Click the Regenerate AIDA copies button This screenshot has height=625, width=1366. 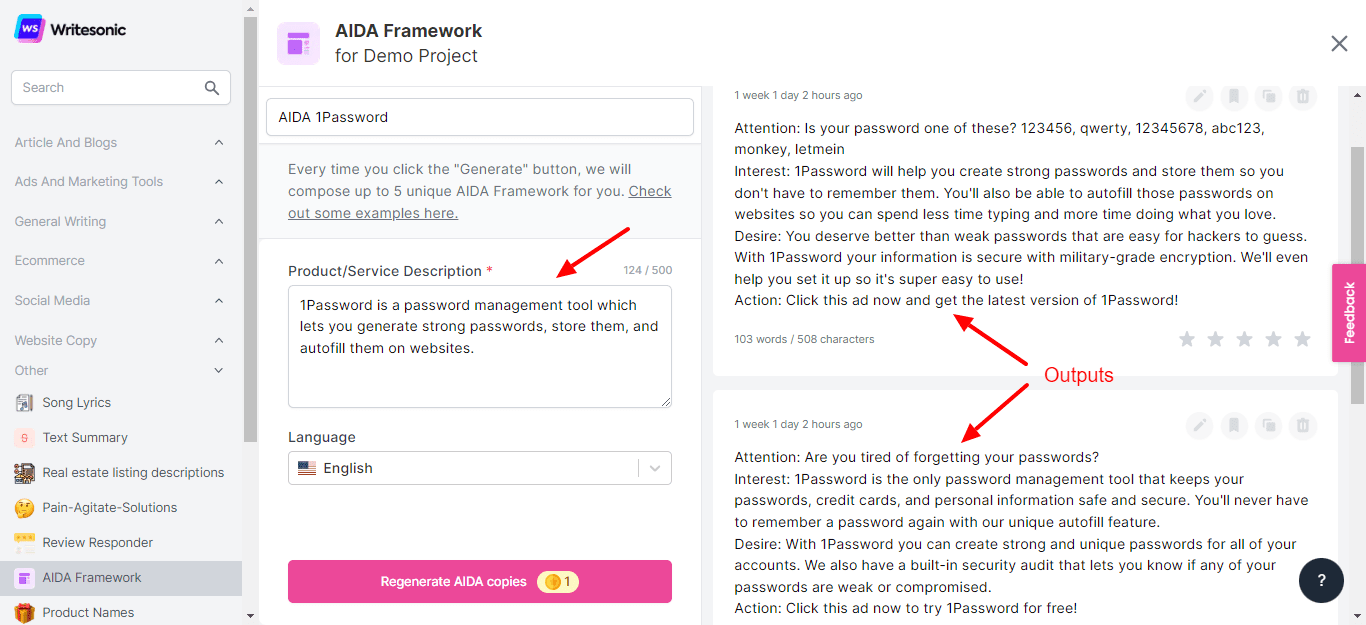(x=480, y=582)
